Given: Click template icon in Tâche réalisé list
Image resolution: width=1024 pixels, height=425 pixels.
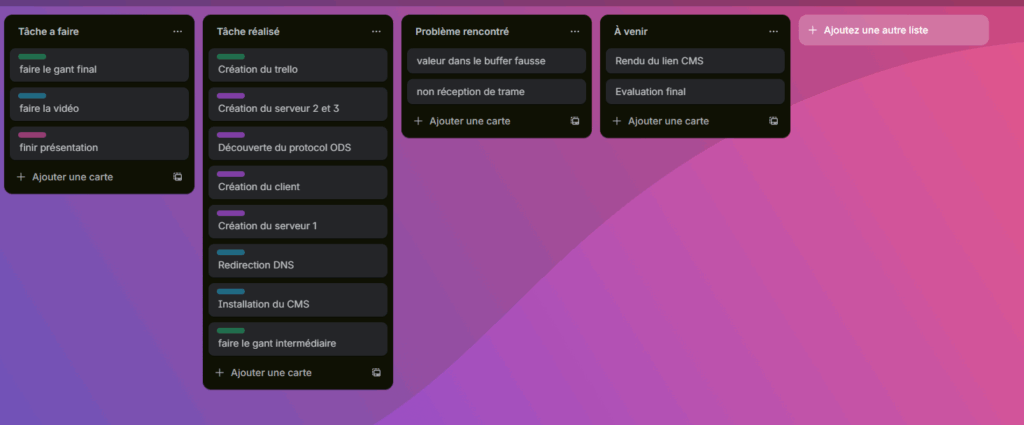Looking at the screenshot, I should click(x=376, y=373).
